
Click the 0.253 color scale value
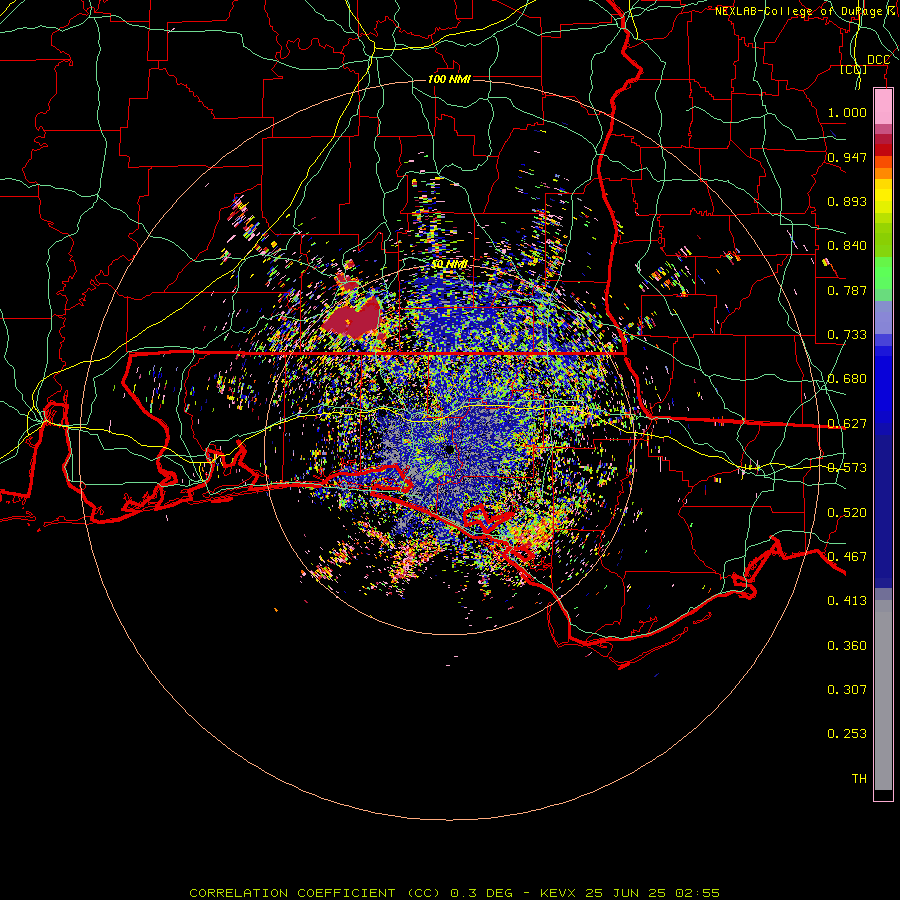[x=847, y=734]
